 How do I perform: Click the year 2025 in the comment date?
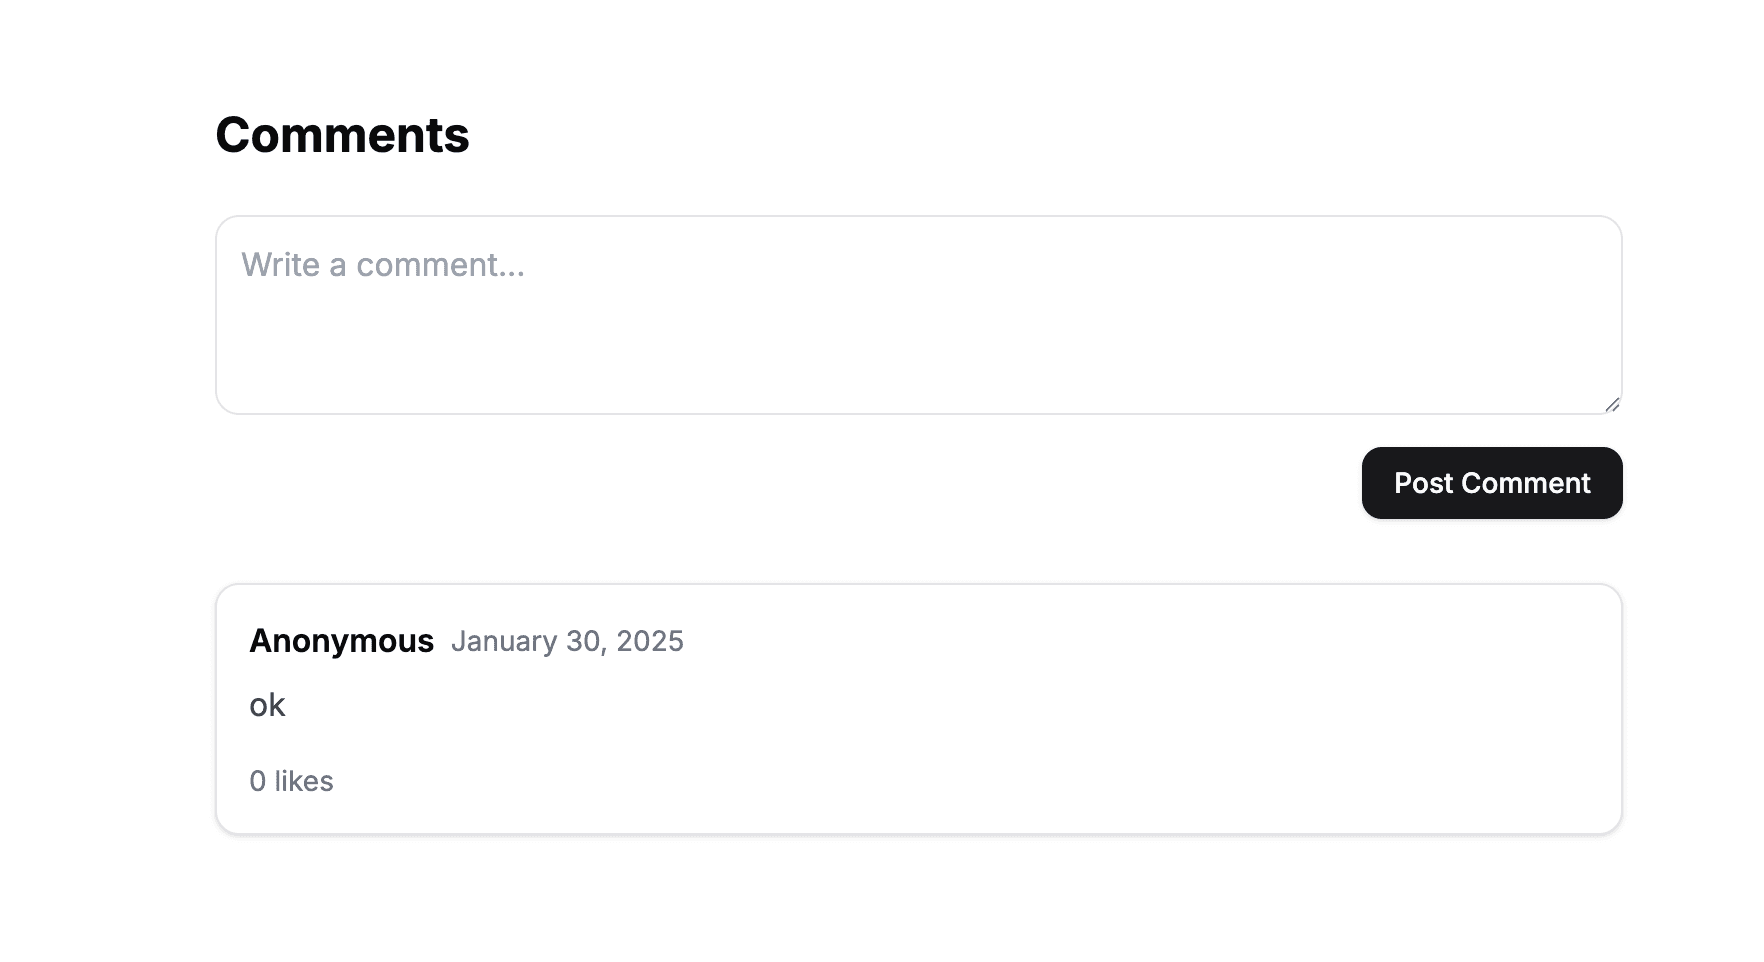point(650,641)
